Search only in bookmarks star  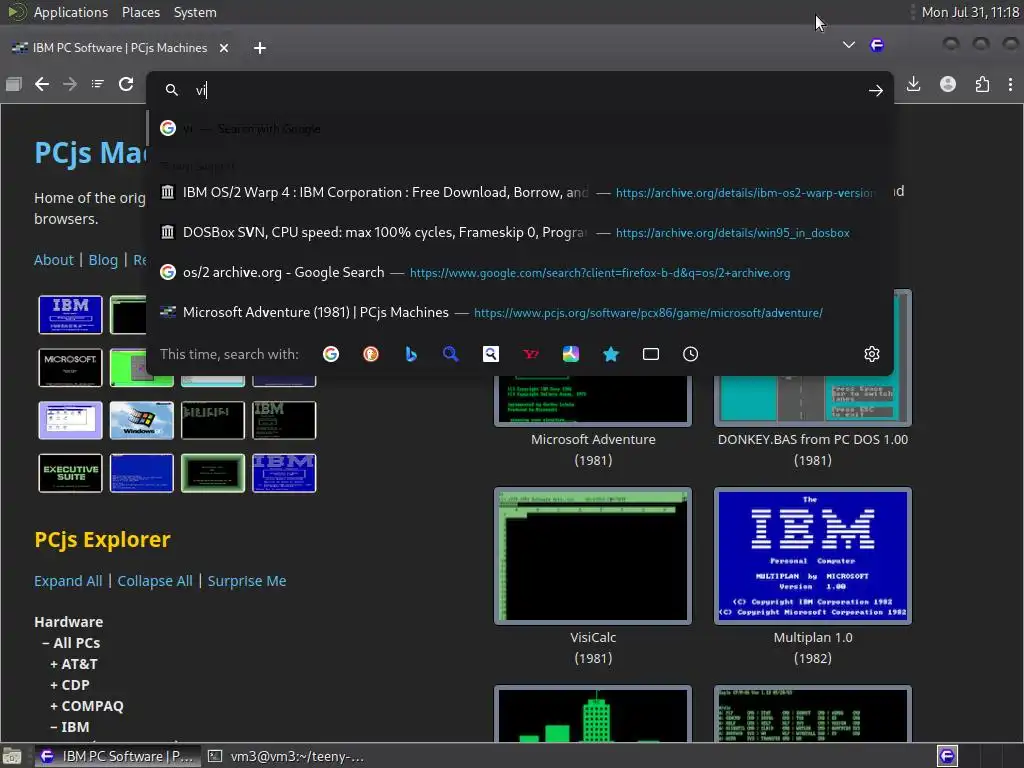pyautogui.click(x=611, y=354)
